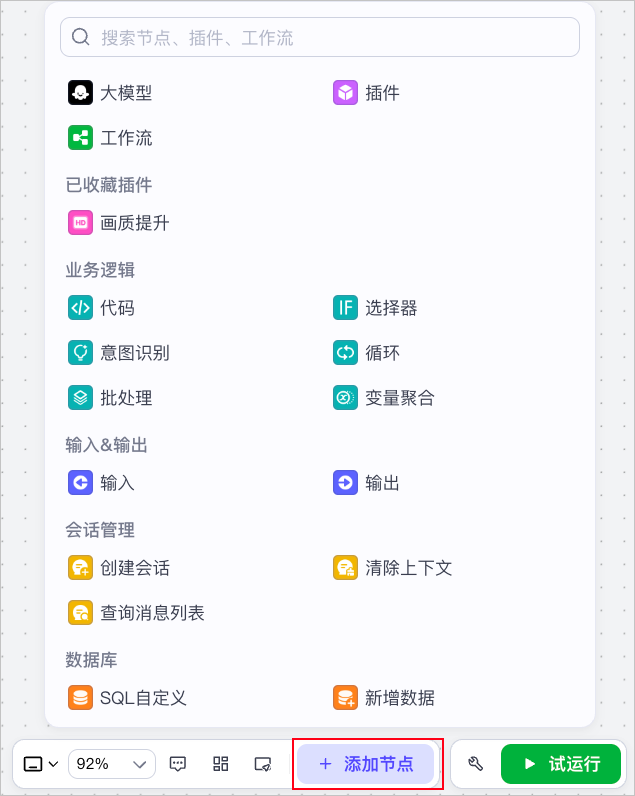The width and height of the screenshot is (635, 796).
Task: Add the 画质提升 favorited plugin
Action: [x=118, y=223]
